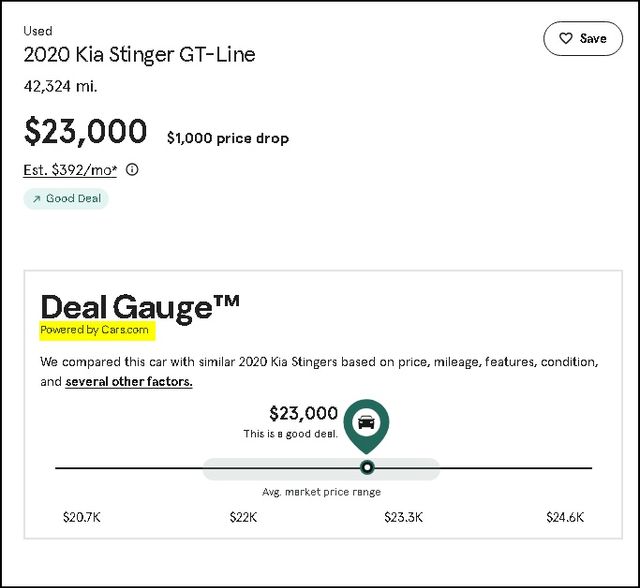Open the Est. $392/mo payment link
This screenshot has width=640, height=588.
70,170
